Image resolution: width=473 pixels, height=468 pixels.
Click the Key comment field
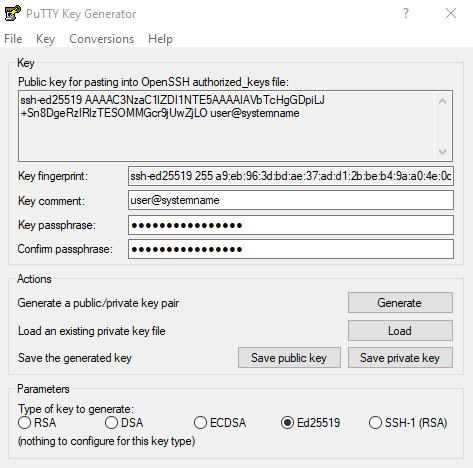291,200
